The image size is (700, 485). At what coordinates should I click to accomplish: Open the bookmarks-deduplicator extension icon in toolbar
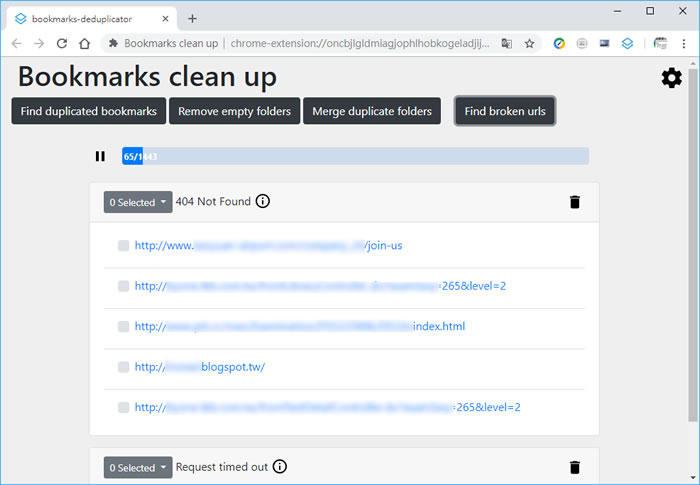point(627,43)
